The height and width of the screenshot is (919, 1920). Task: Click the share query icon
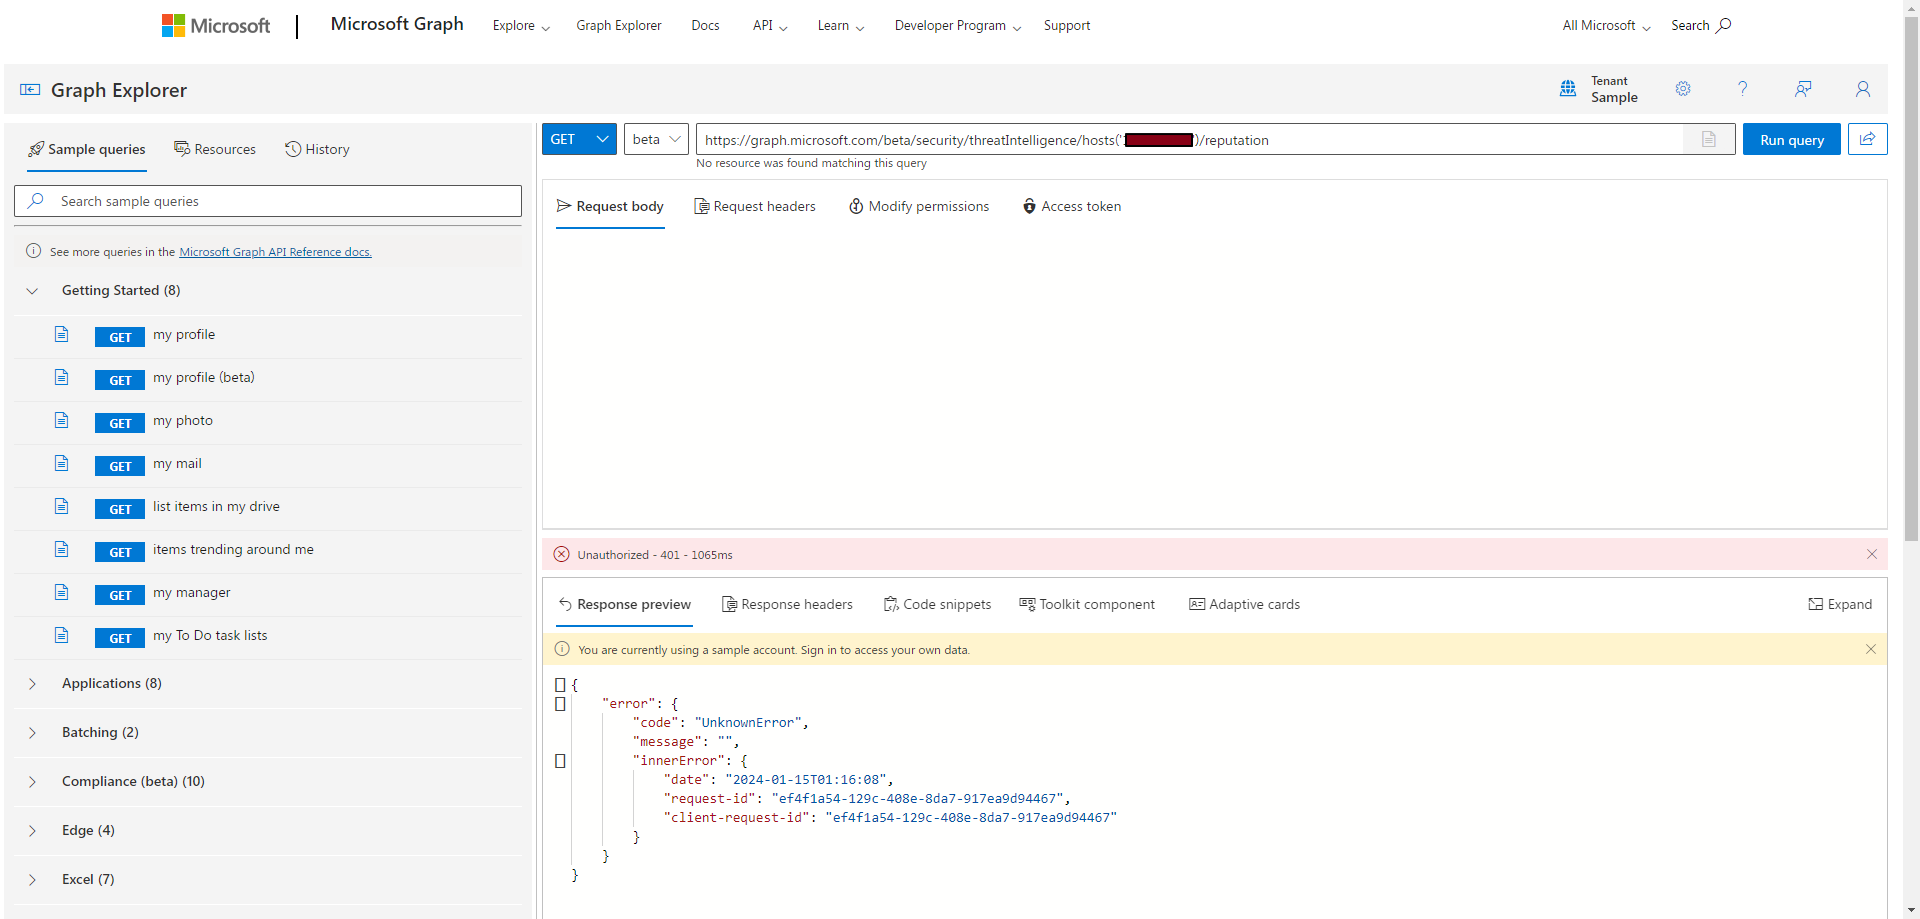(1867, 139)
